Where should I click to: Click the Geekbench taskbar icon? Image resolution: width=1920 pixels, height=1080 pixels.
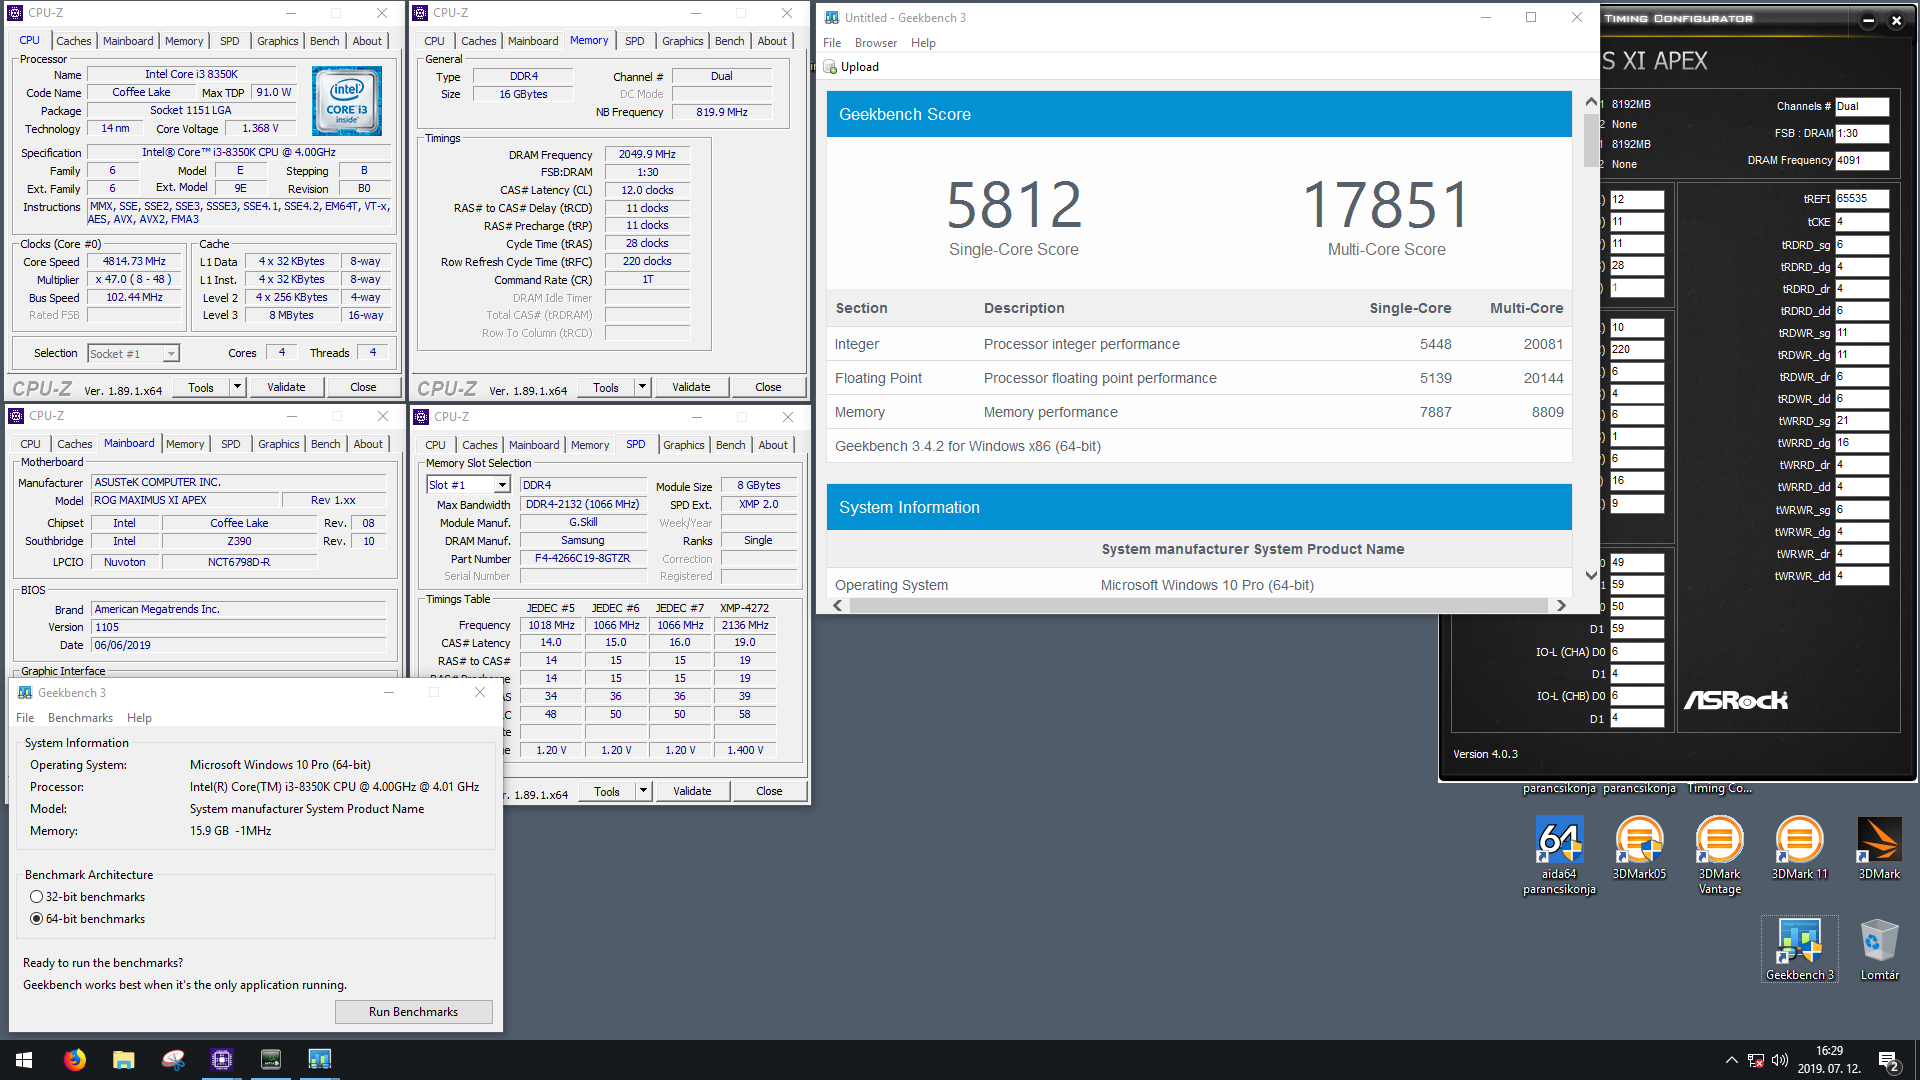[x=319, y=1060]
